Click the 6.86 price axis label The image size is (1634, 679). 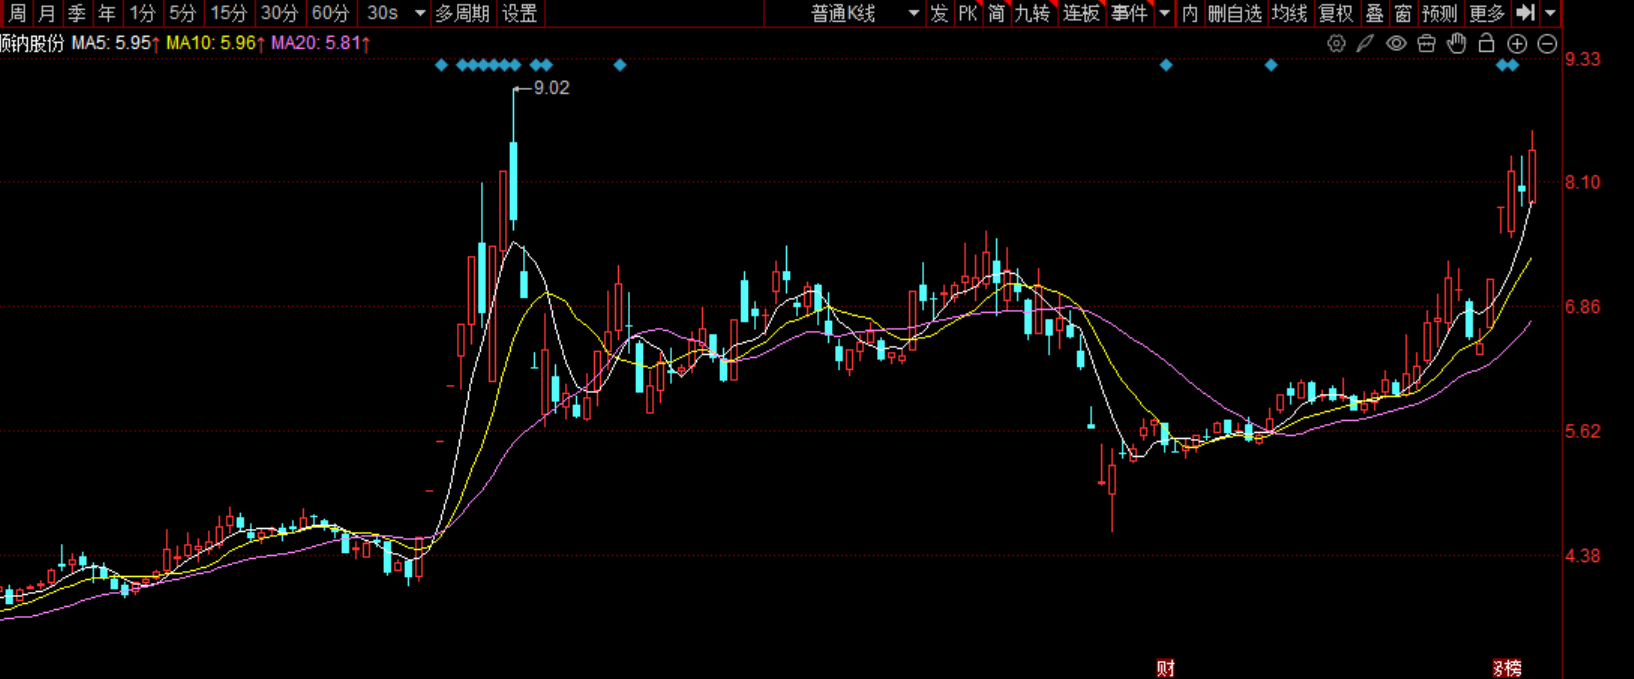(1583, 307)
